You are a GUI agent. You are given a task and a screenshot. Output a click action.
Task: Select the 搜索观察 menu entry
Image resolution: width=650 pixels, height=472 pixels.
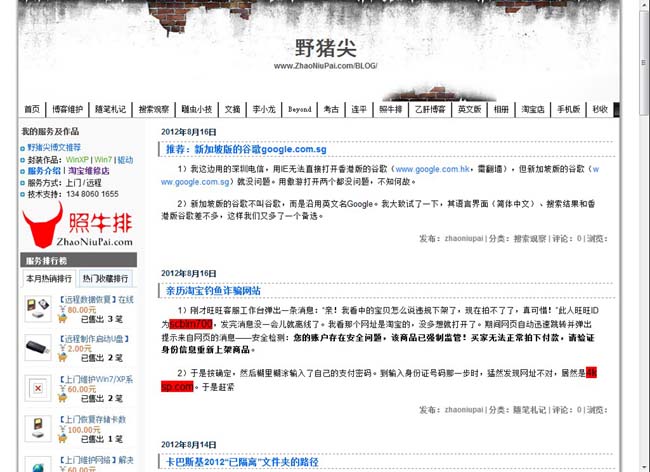[153, 109]
